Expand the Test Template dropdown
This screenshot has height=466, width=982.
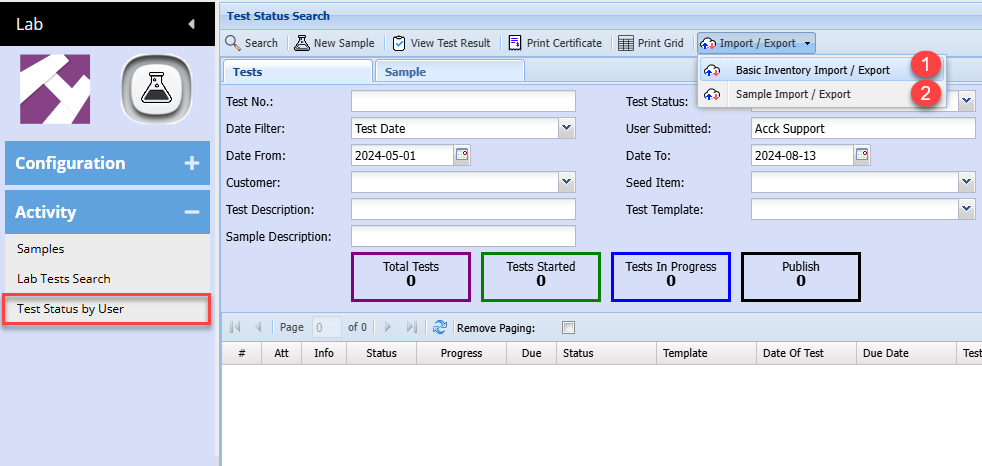966,209
